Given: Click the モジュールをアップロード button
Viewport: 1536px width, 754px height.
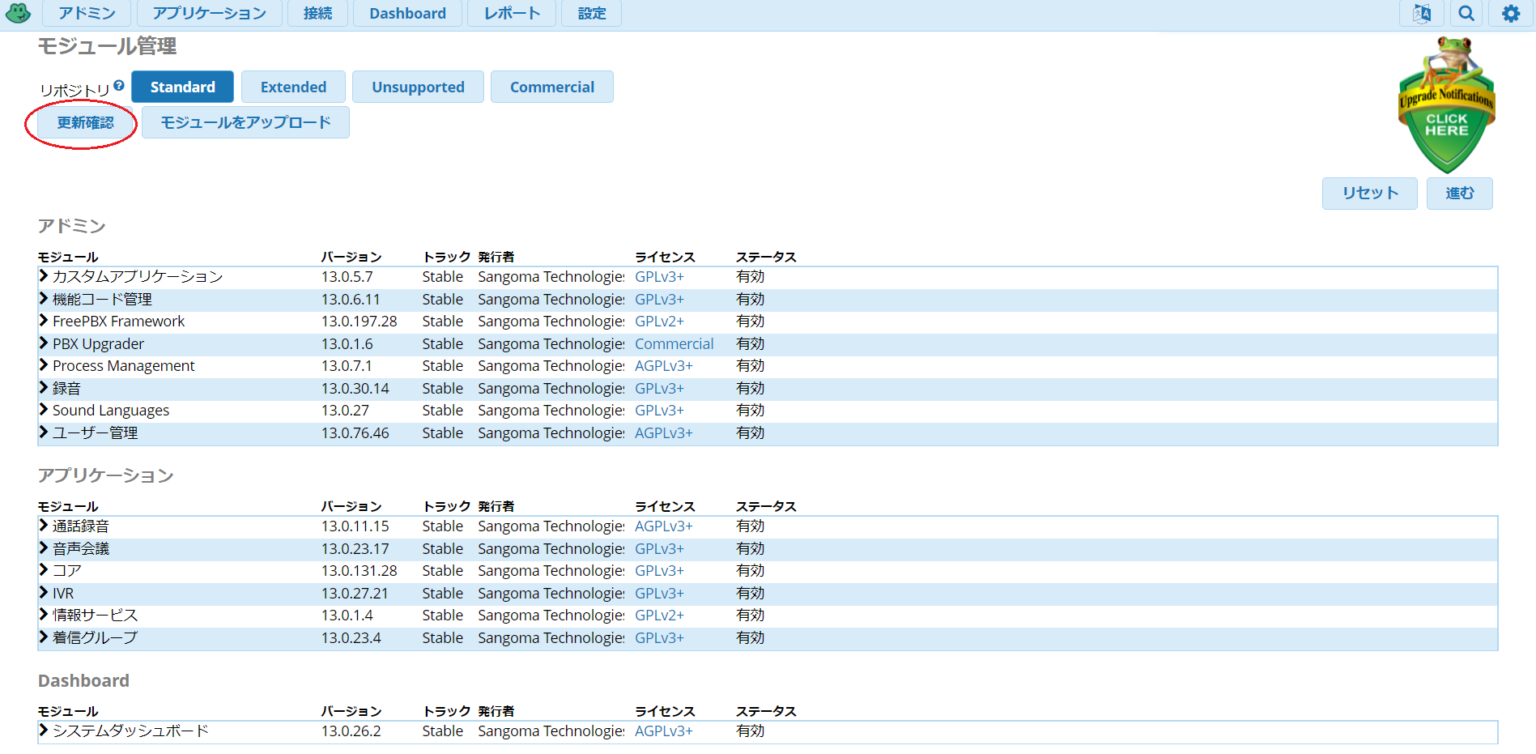Looking at the screenshot, I should point(245,122).
